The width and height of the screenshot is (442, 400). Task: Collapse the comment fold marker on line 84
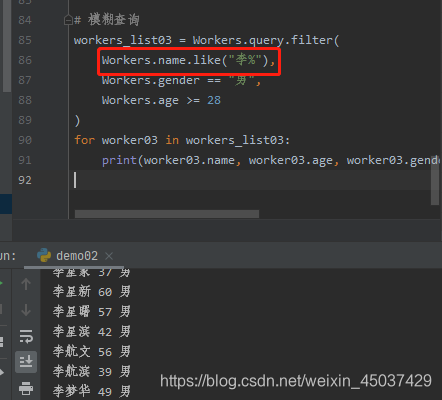click(x=68, y=20)
